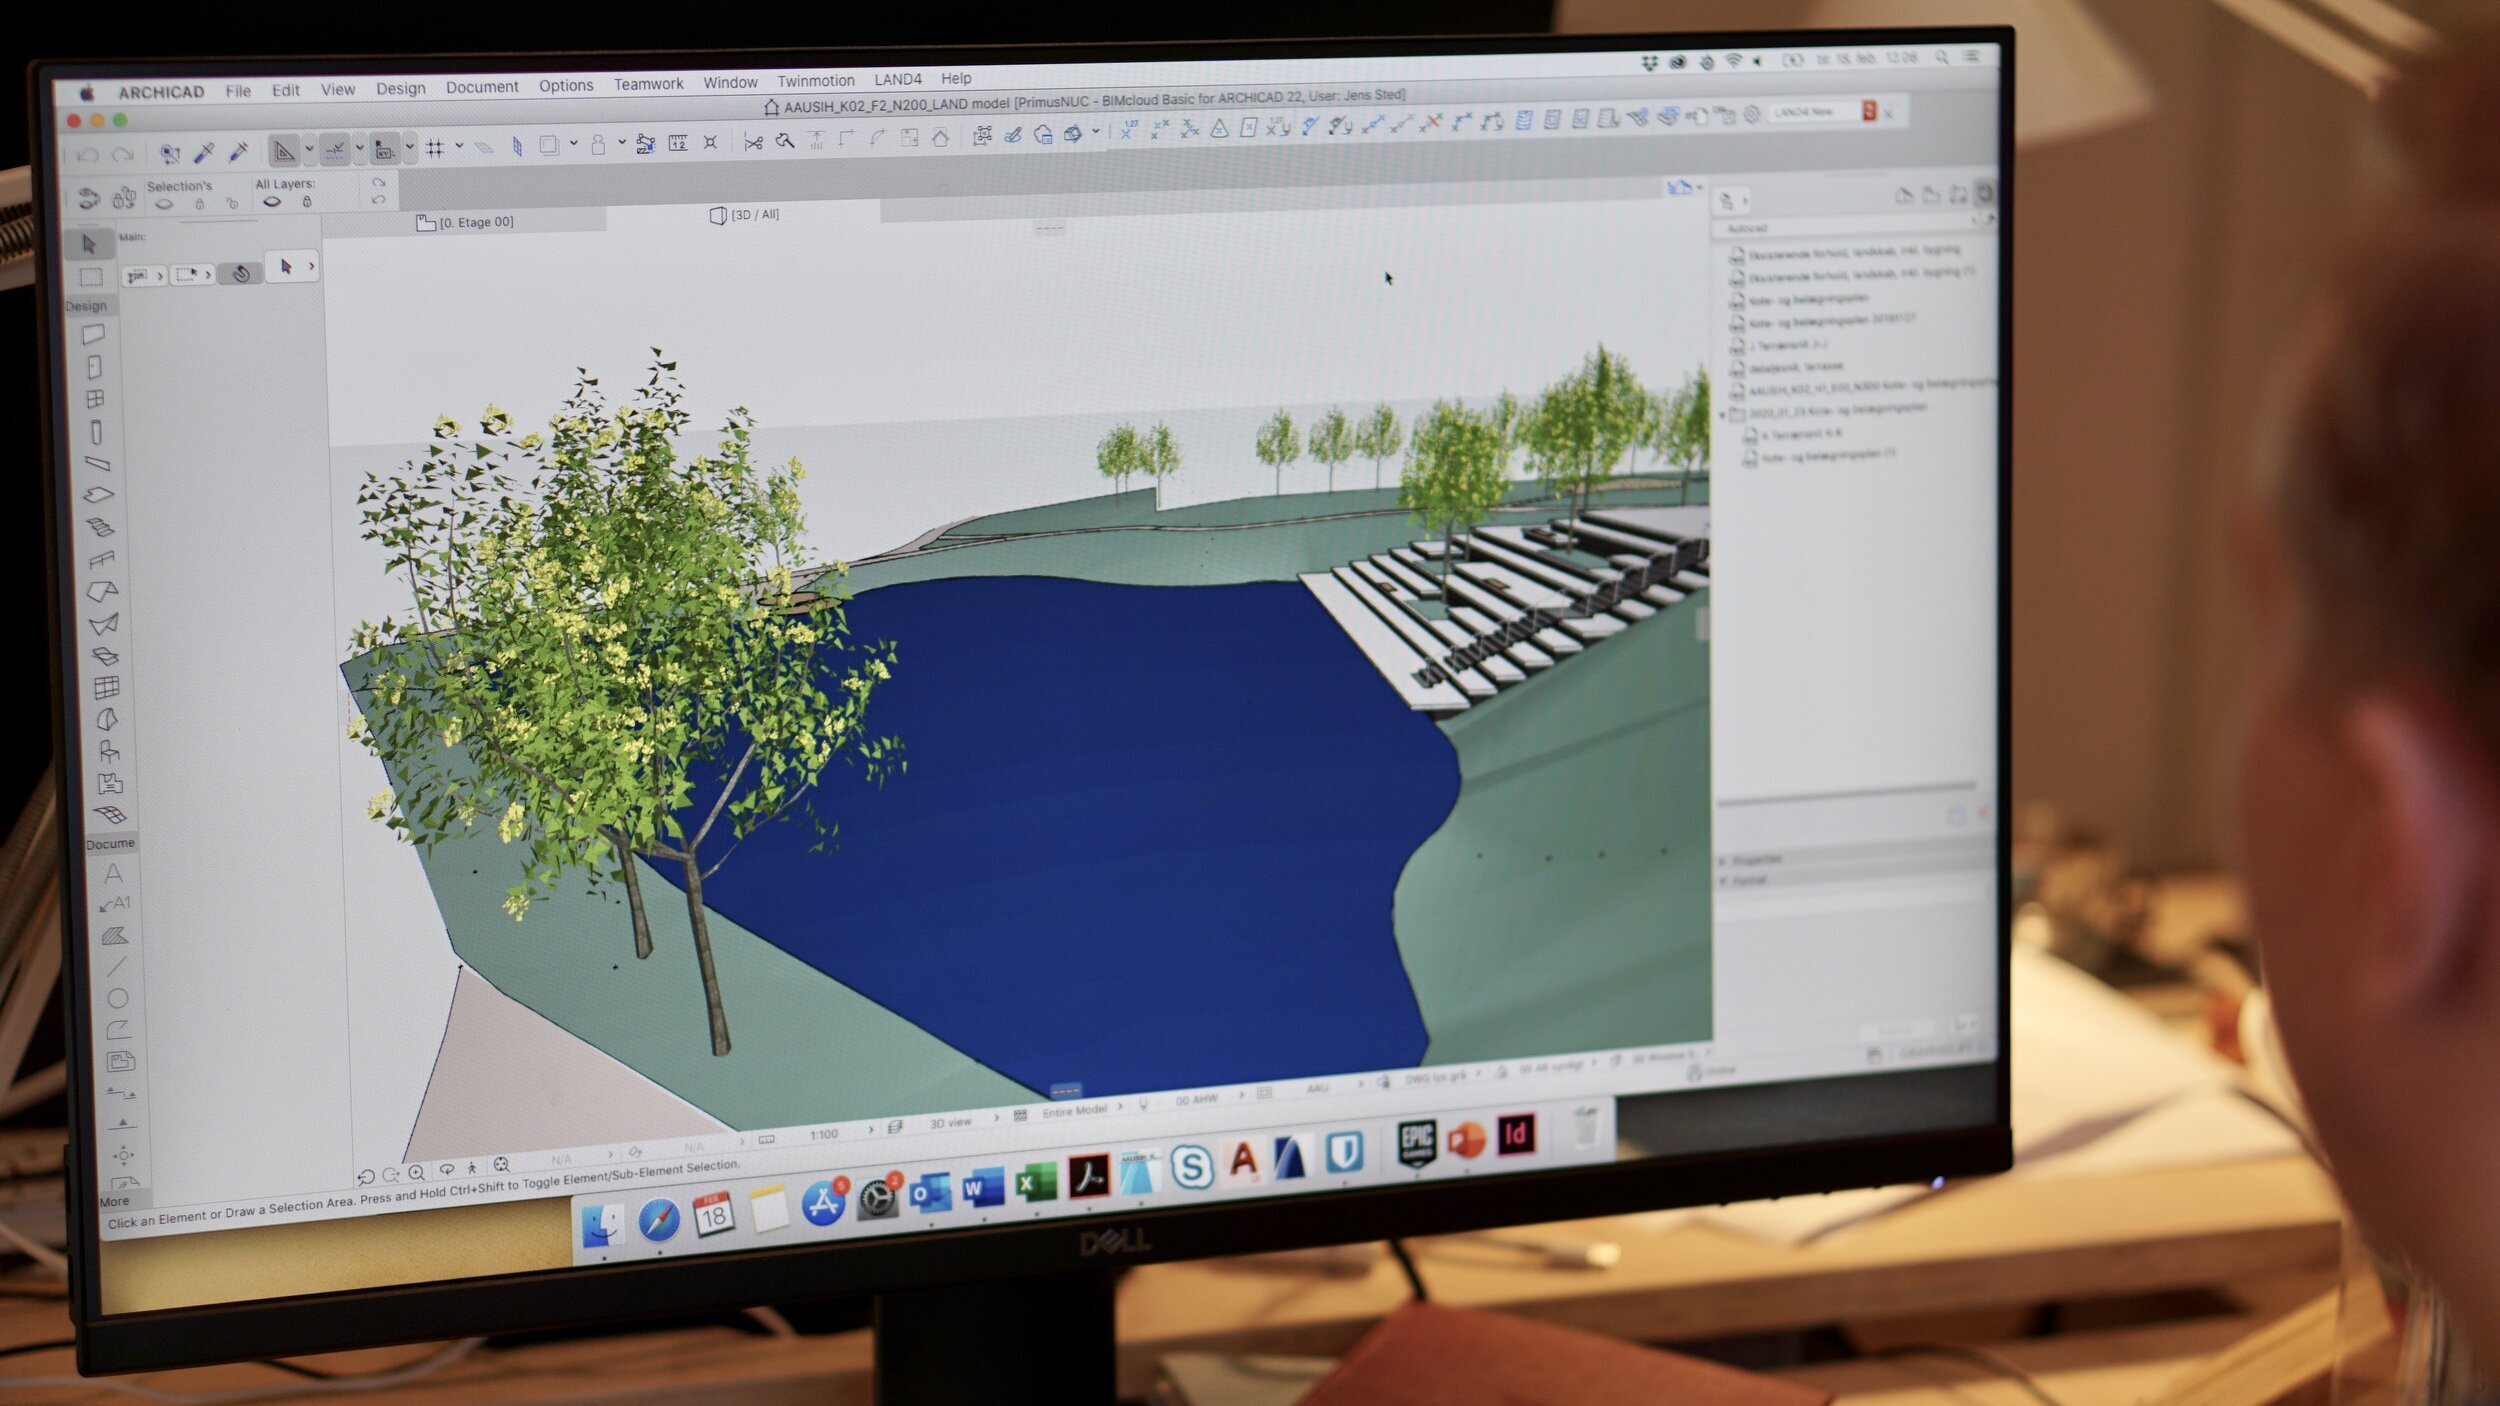Viewport: 2500px width, 1406px height.
Task: Click the Zoom In magnifier below the 3D view
Action: pos(416,1173)
